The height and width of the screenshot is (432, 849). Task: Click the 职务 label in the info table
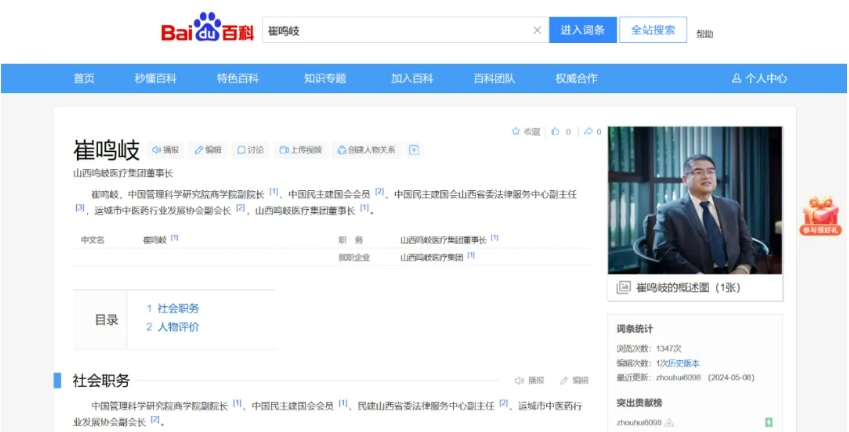(x=351, y=240)
